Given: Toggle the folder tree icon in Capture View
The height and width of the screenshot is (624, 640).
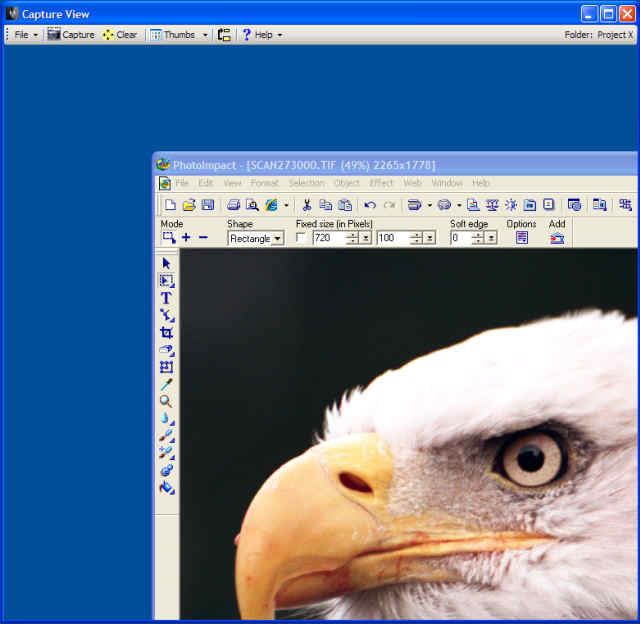Looking at the screenshot, I should (224, 35).
